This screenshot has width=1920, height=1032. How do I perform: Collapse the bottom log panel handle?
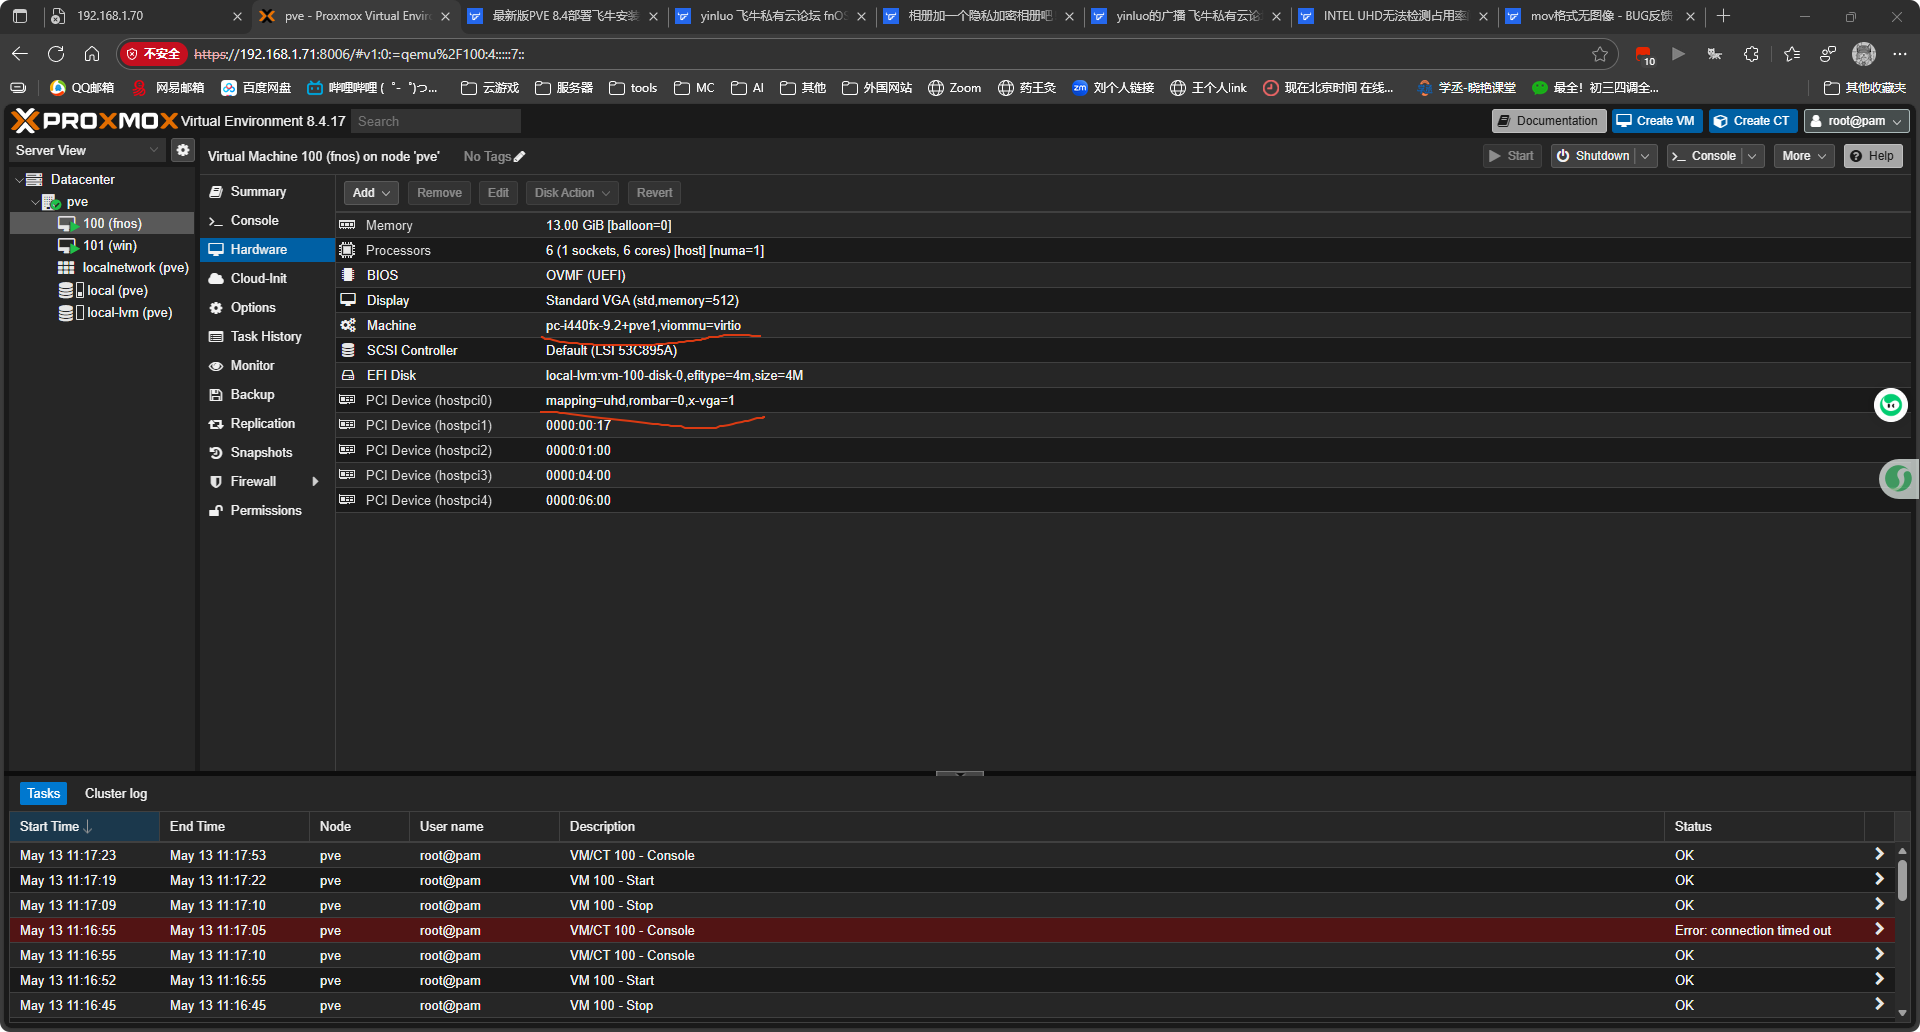point(960,774)
